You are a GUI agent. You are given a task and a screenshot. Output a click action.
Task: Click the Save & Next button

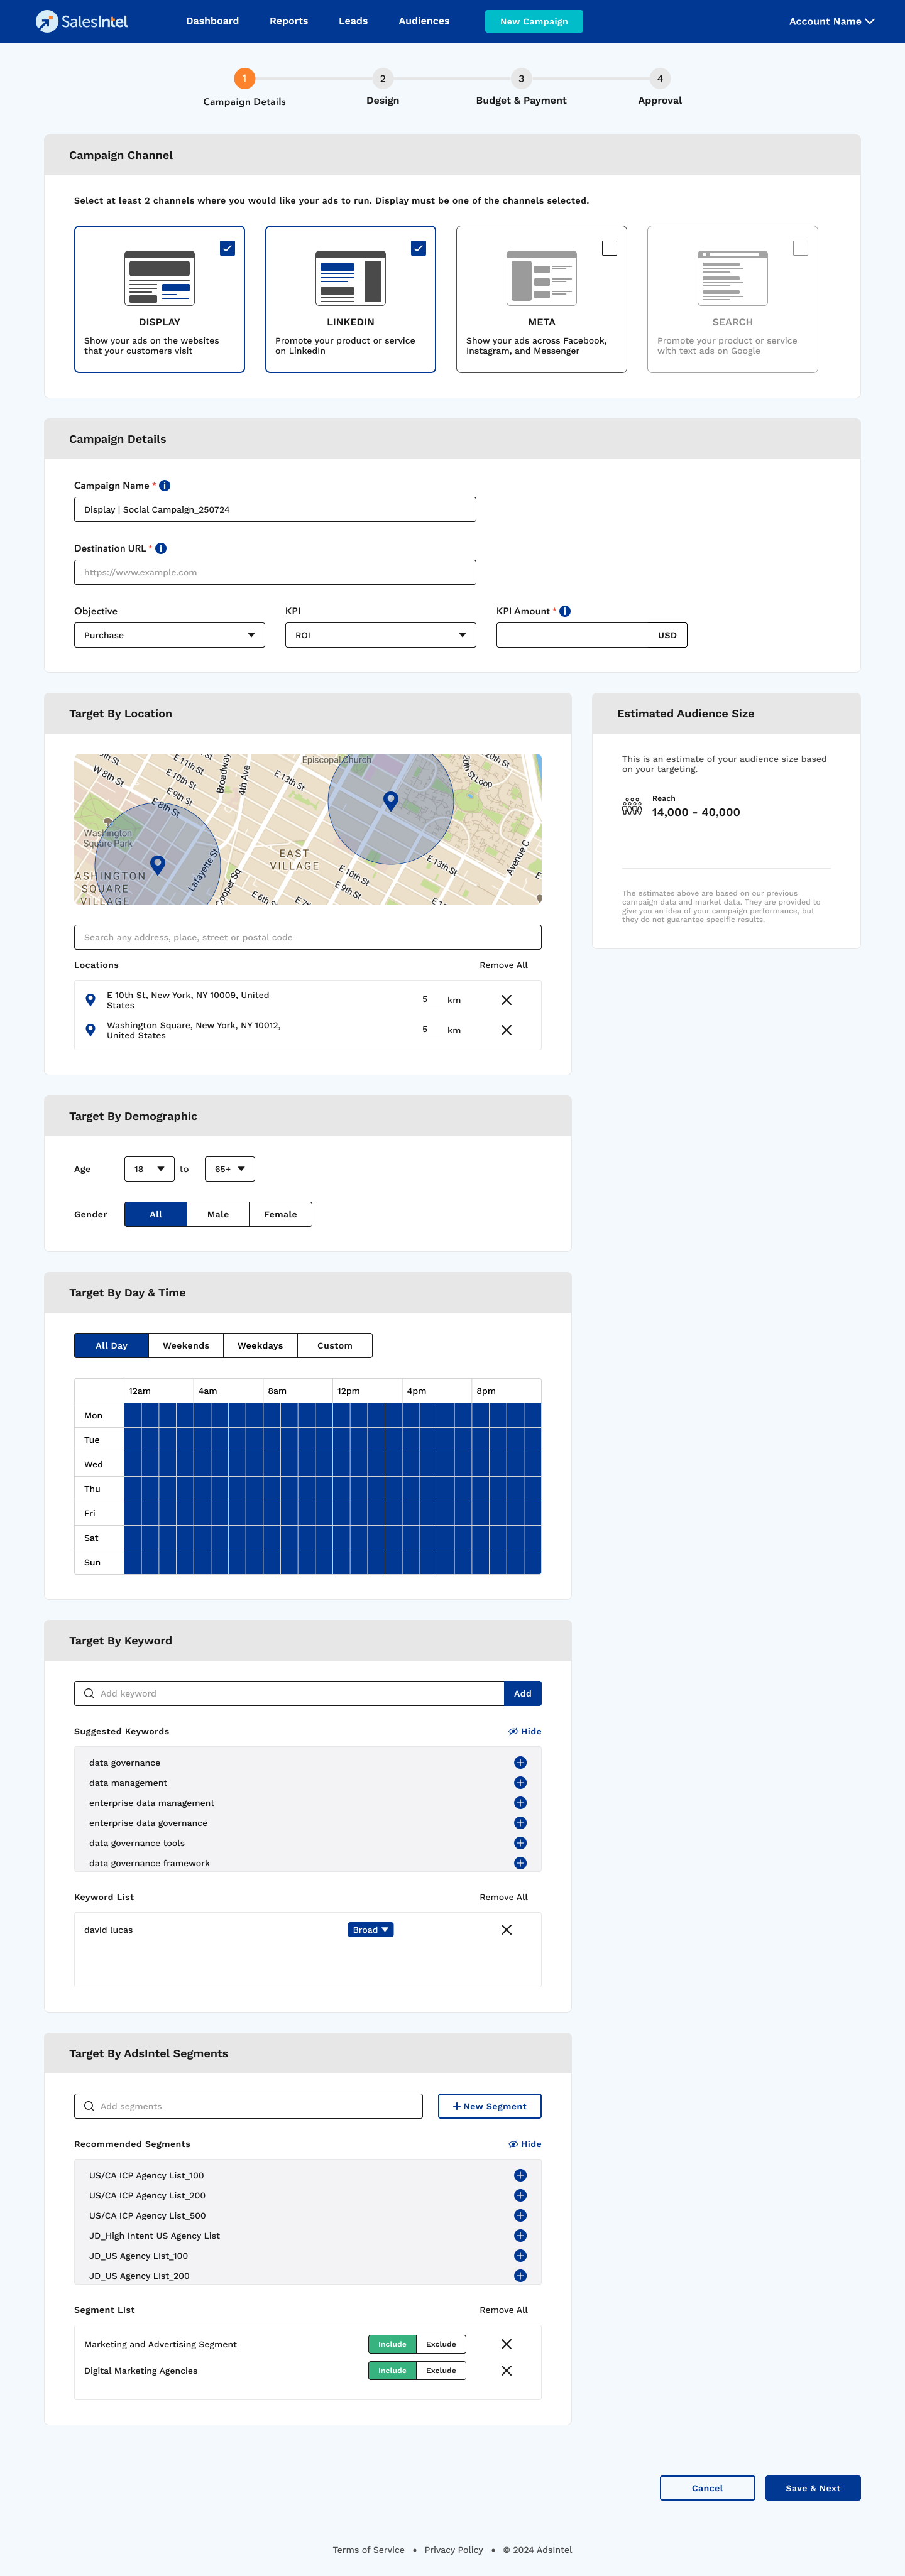[812, 2488]
